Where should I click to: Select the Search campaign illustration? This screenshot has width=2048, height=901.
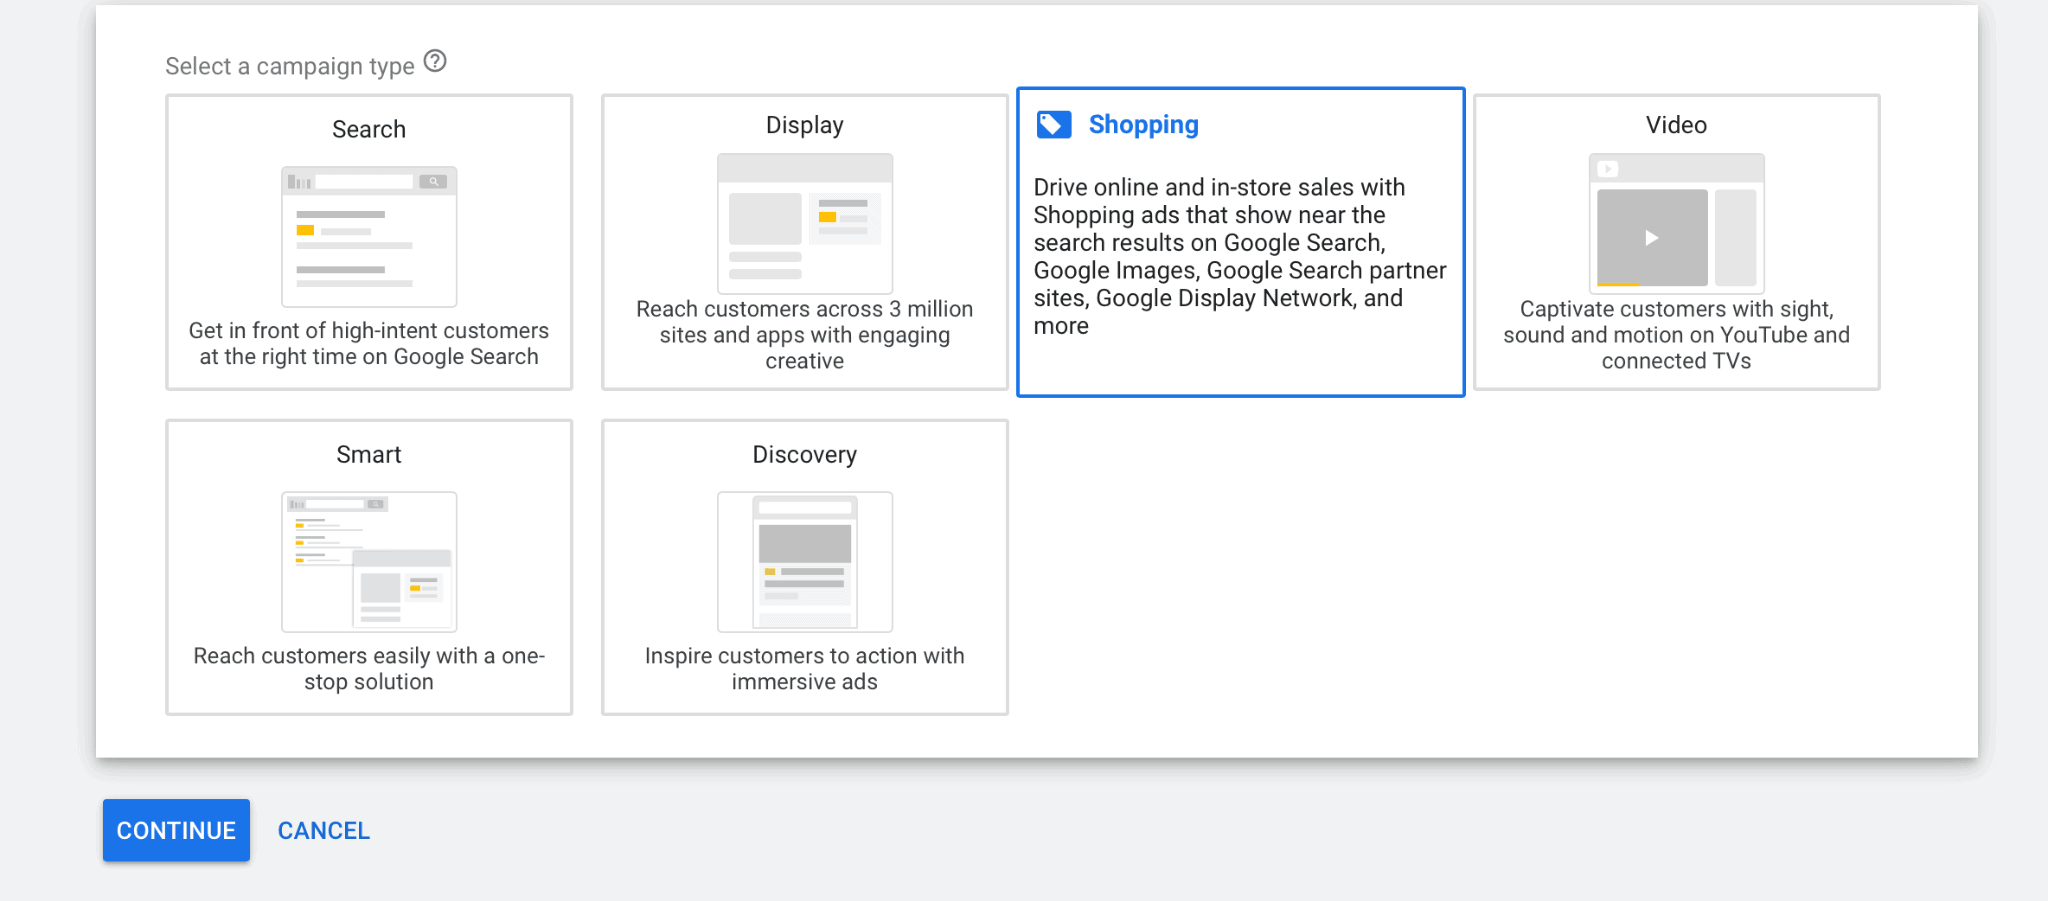click(x=369, y=237)
